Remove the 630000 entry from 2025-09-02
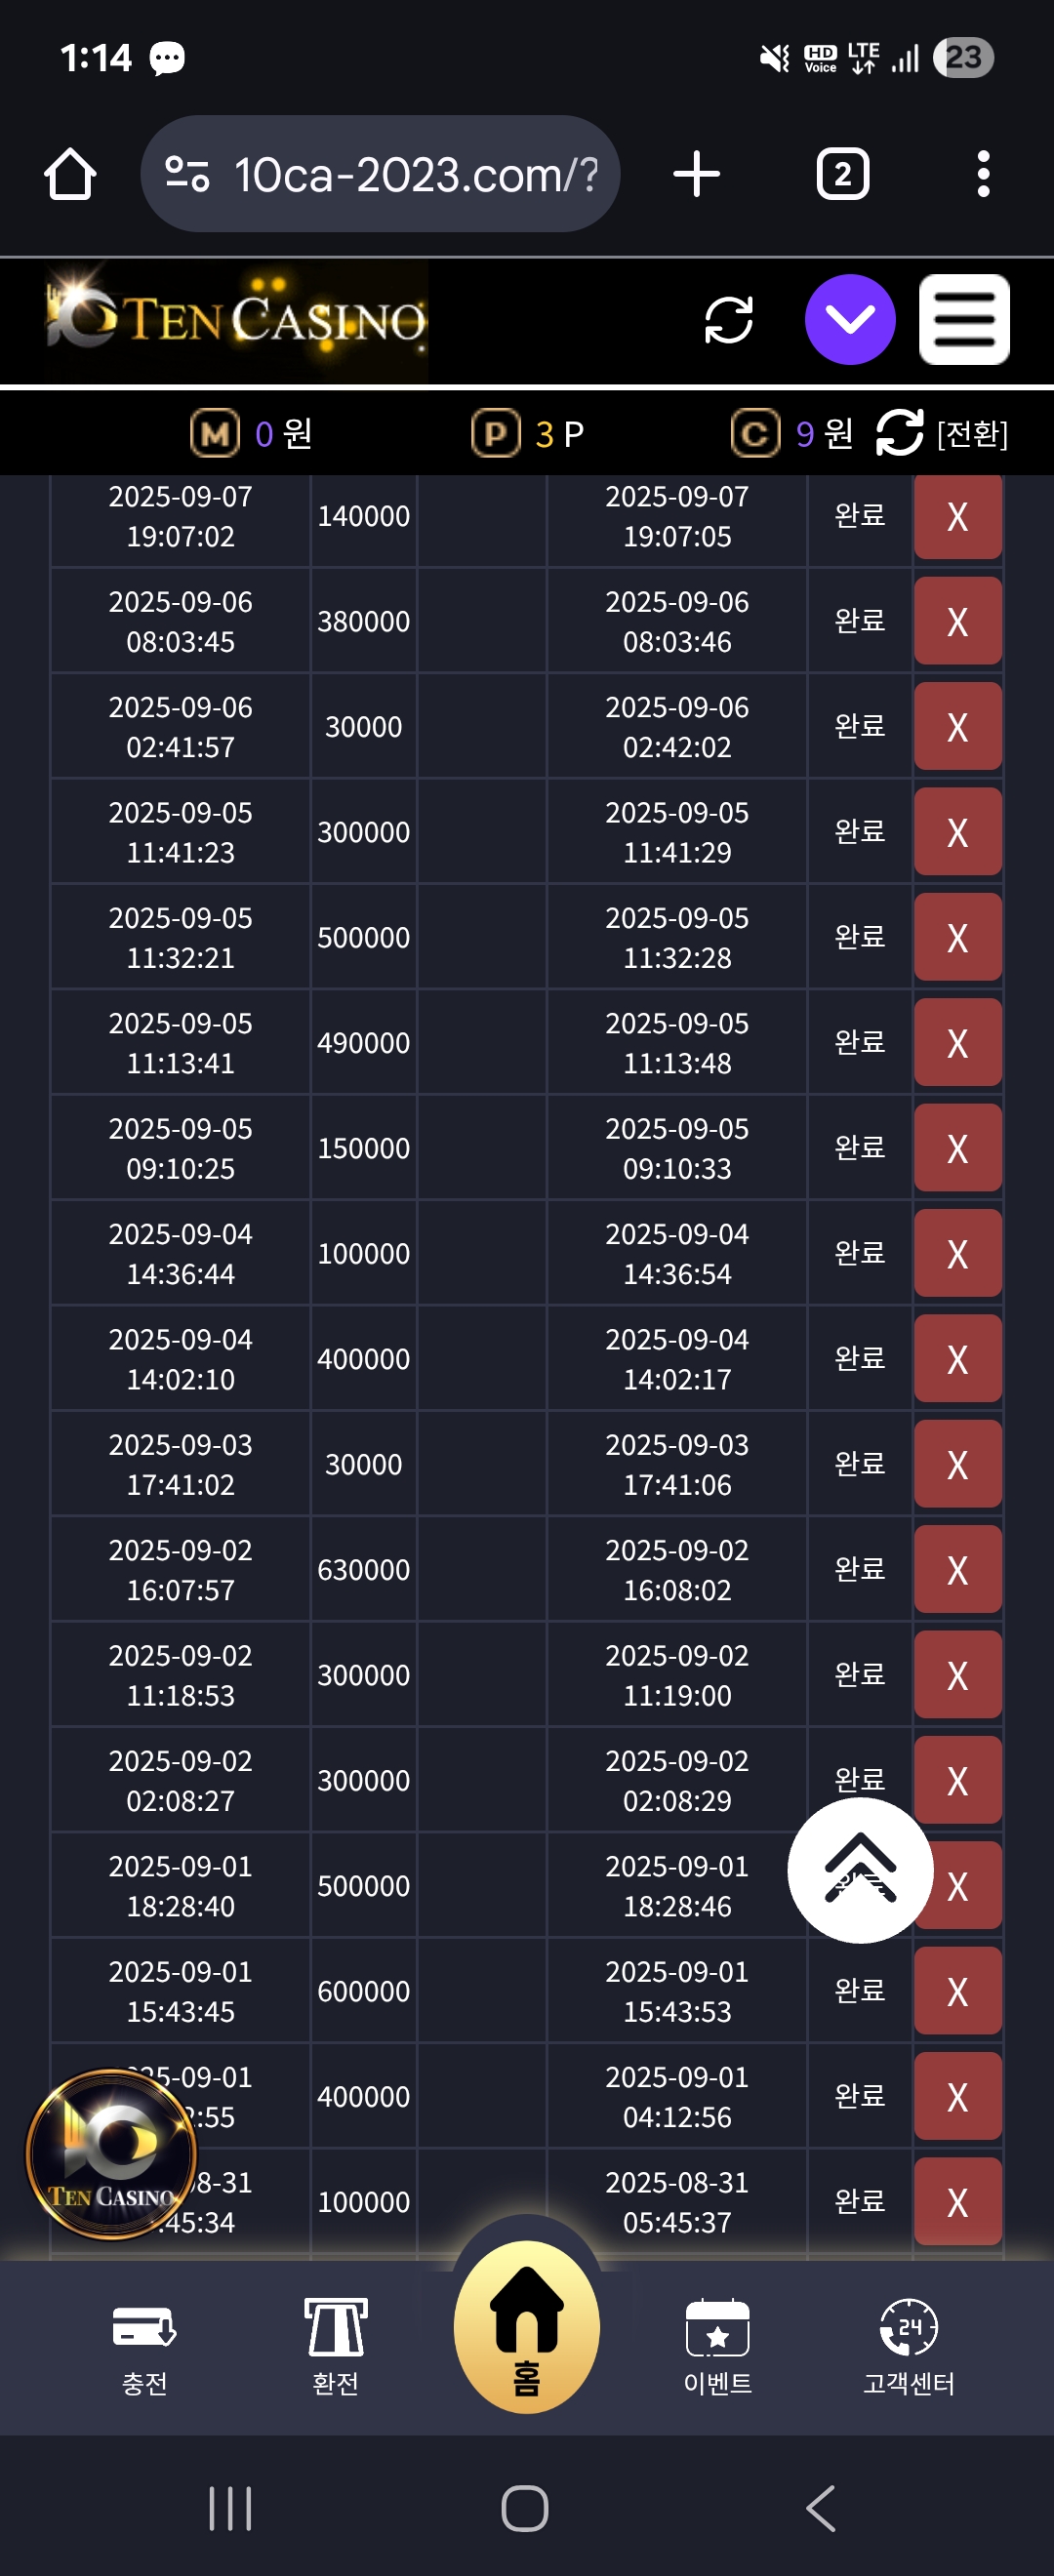Screen dimensions: 1054x2576 pyautogui.click(x=957, y=1570)
